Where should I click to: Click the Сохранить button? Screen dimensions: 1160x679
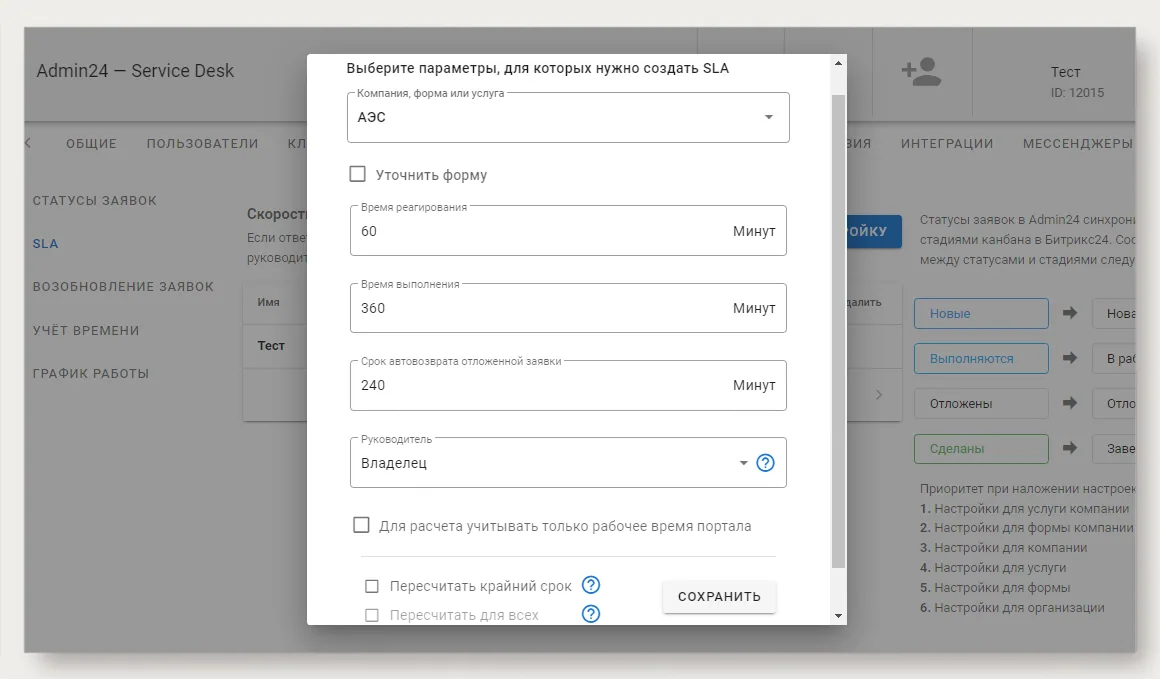(x=719, y=597)
